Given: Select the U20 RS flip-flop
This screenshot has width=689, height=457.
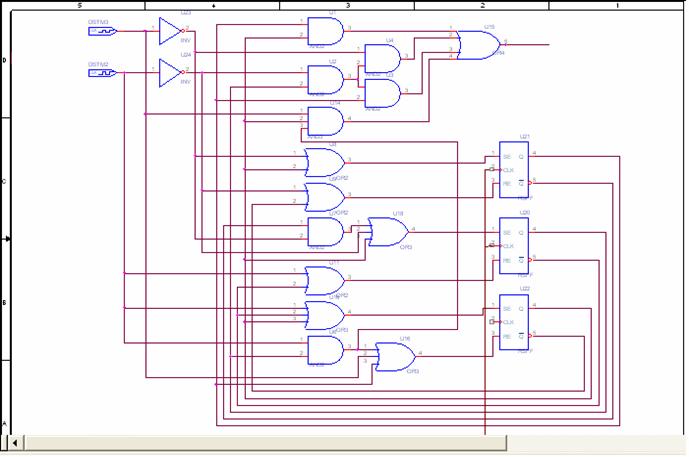Looking at the screenshot, I should [x=514, y=246].
